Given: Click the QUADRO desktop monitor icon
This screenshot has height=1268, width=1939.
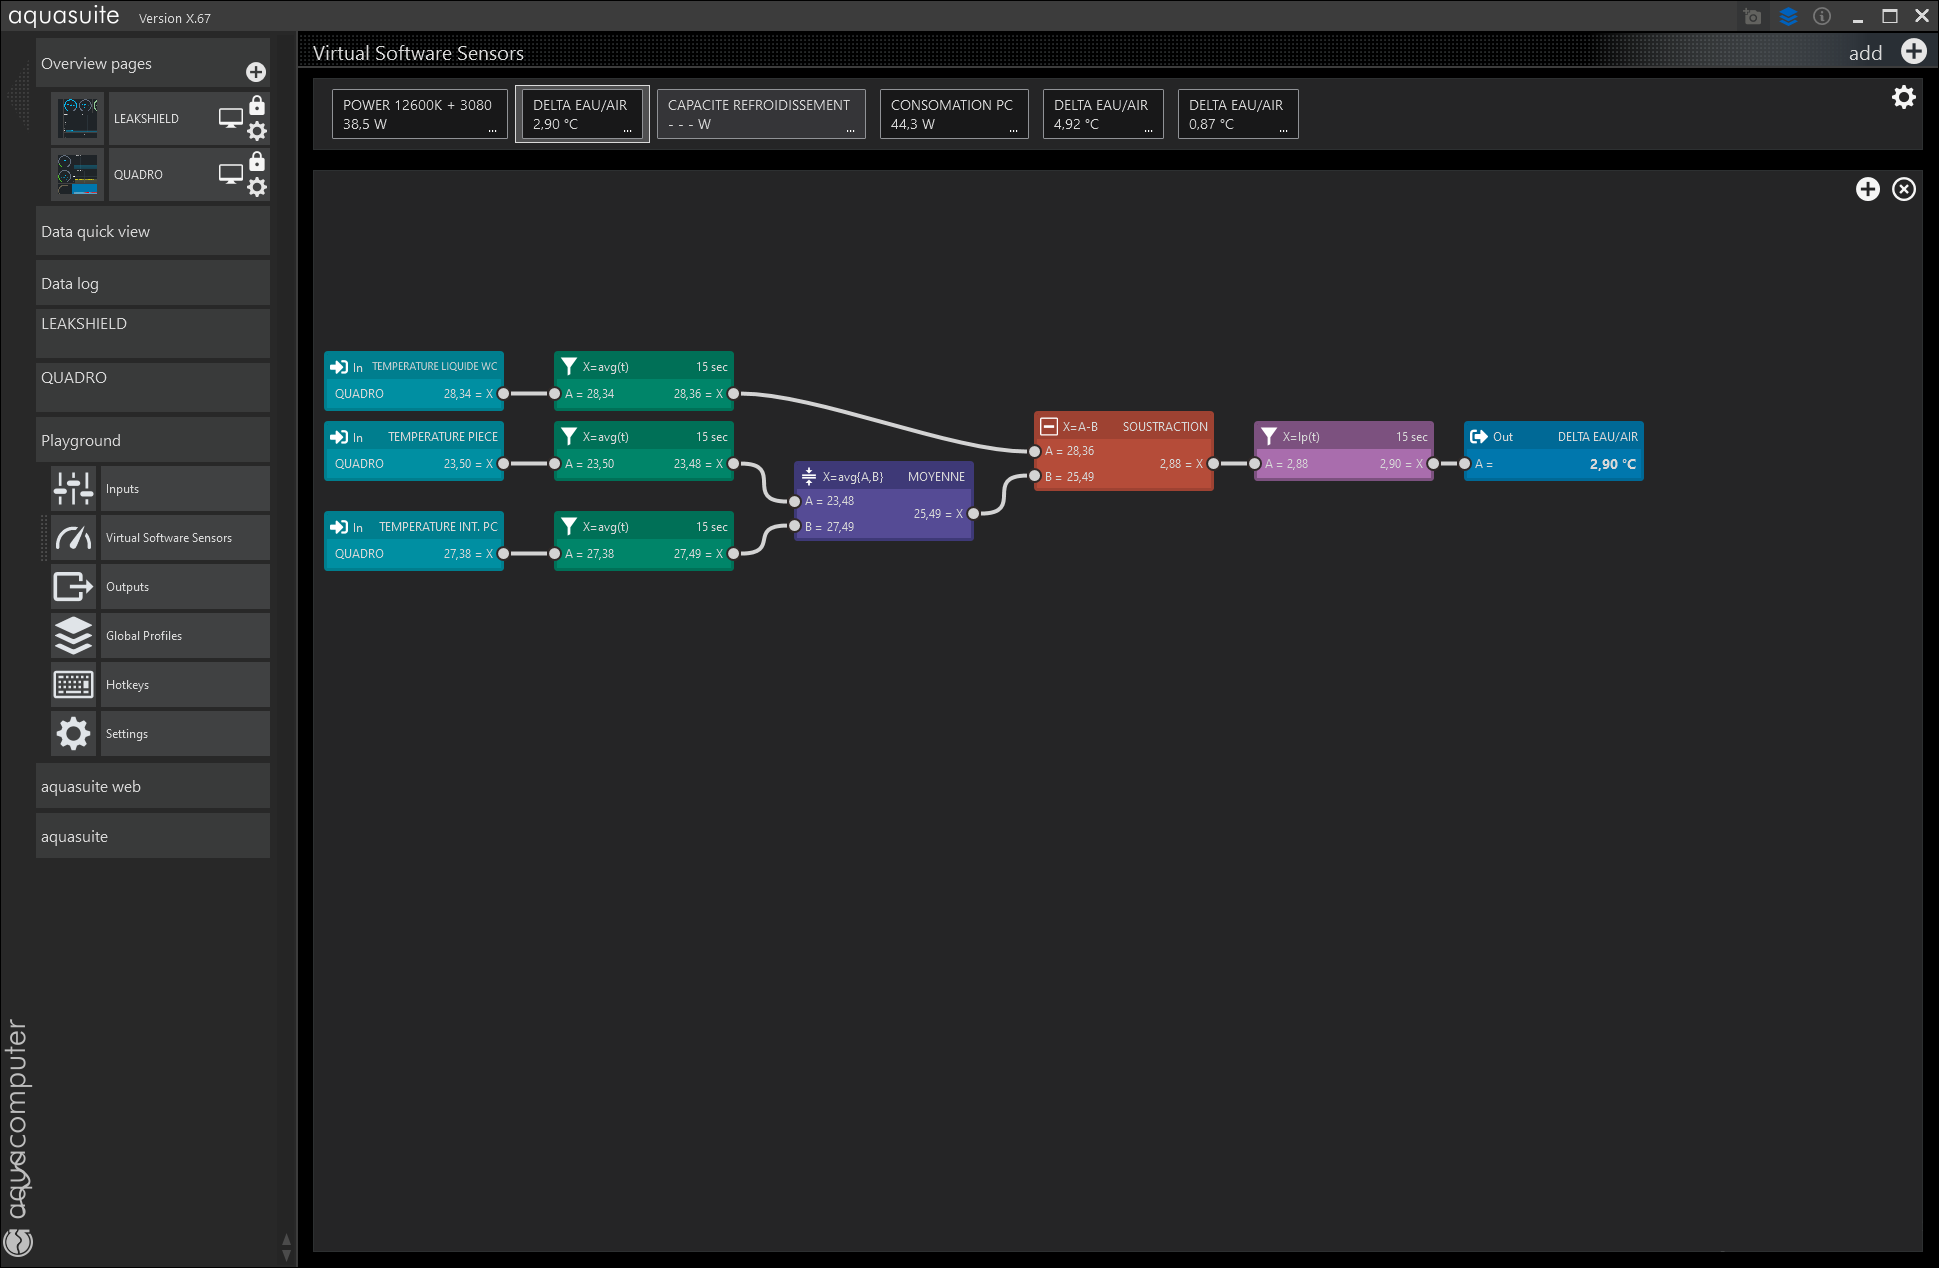Looking at the screenshot, I should [230, 174].
